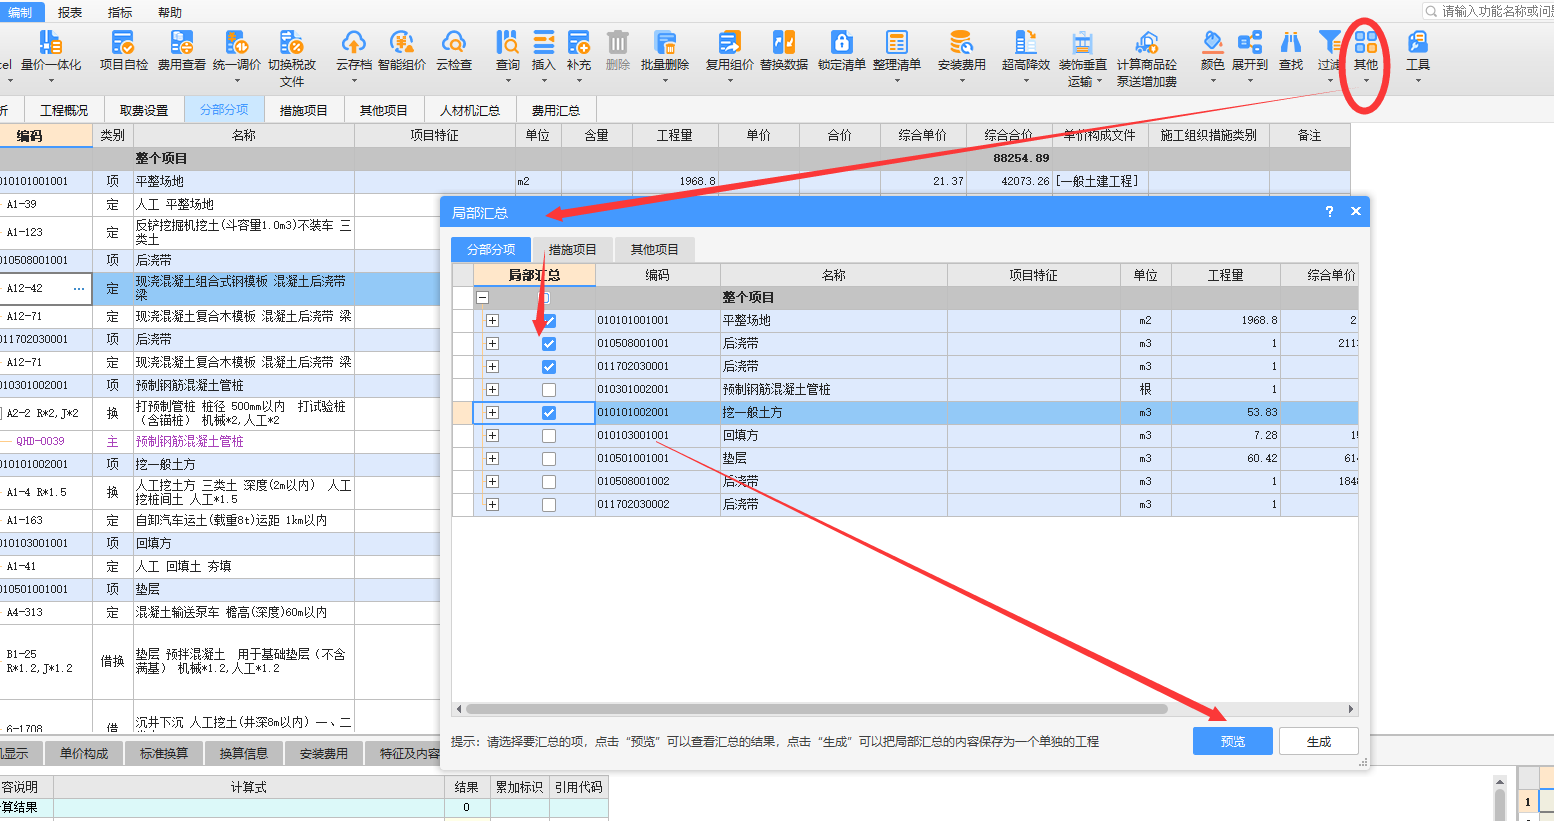Check row 010103001001 回填方
1554x821 pixels.
(x=549, y=436)
